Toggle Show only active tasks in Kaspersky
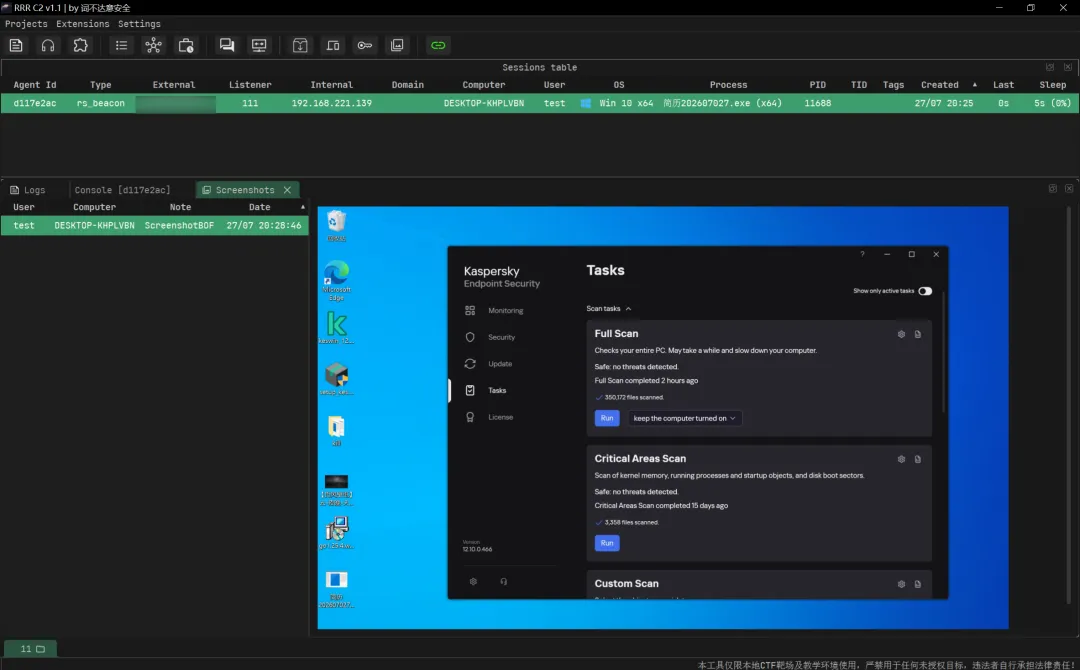Image resolution: width=1080 pixels, height=670 pixels. pyautogui.click(x=925, y=291)
